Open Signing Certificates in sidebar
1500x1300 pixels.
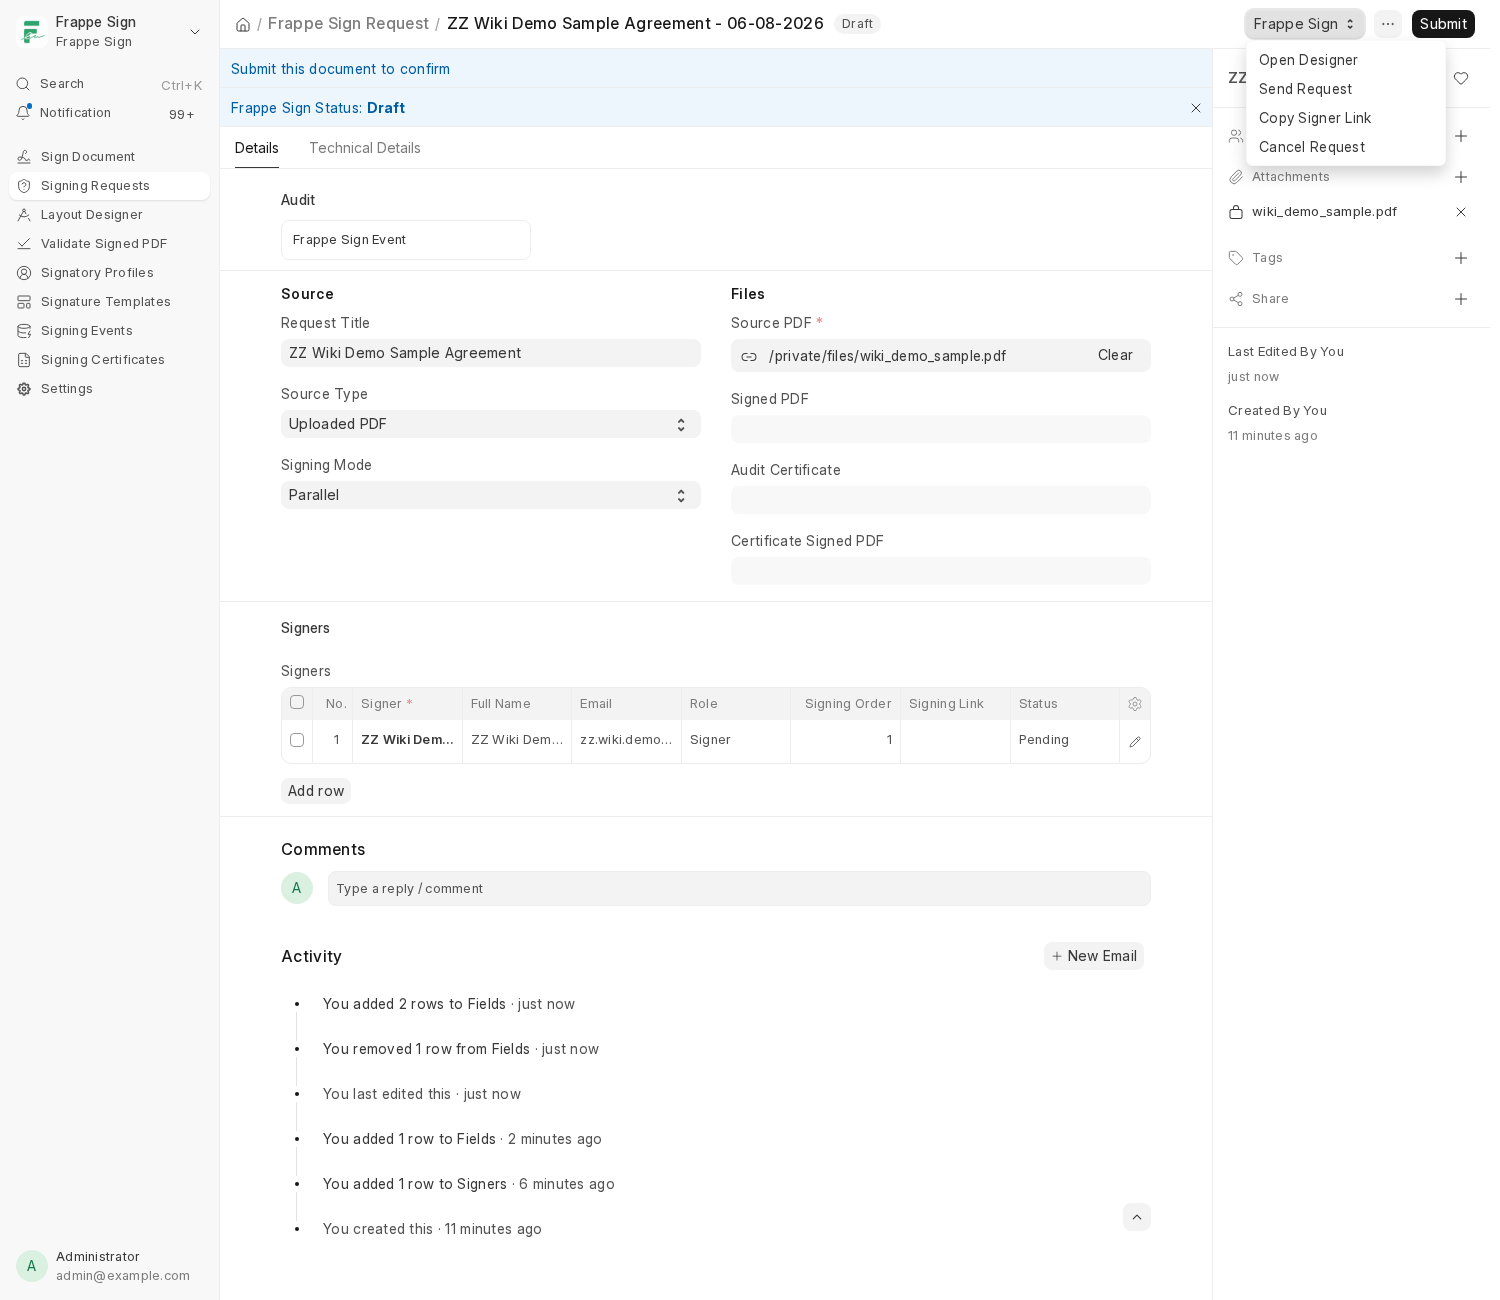[109, 360]
